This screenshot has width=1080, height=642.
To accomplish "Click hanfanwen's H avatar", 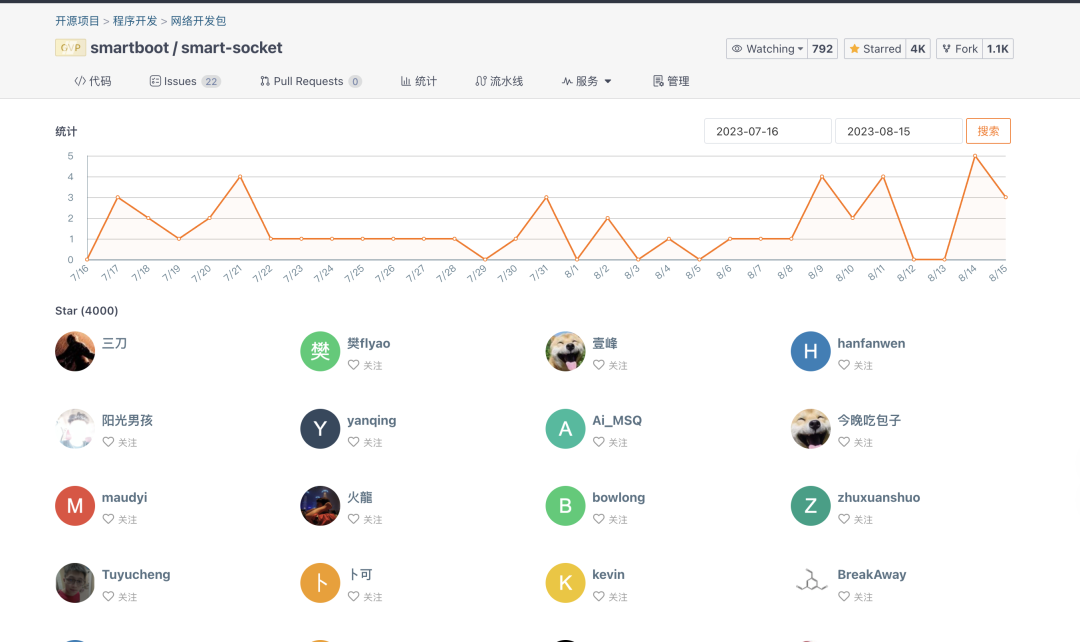I will tap(811, 351).
